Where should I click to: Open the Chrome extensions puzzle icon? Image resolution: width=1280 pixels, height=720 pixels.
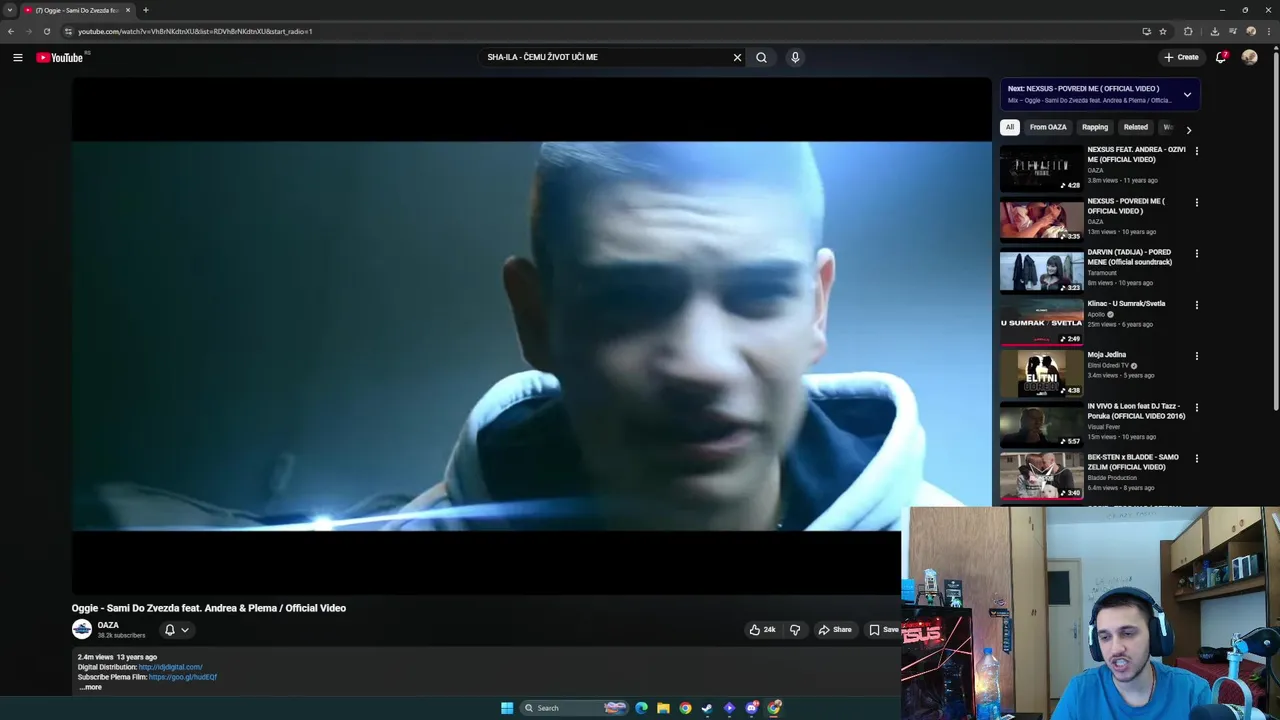(1188, 31)
